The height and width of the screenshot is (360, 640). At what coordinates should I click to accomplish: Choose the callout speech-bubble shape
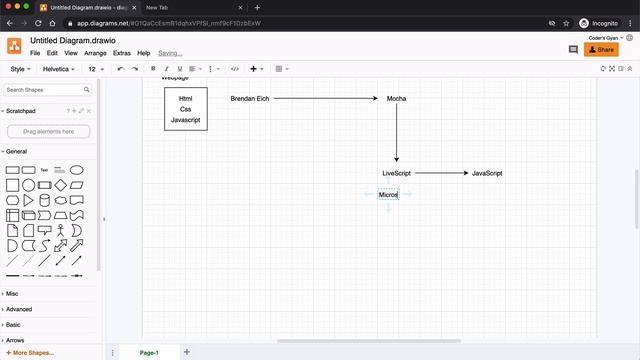pos(44,231)
